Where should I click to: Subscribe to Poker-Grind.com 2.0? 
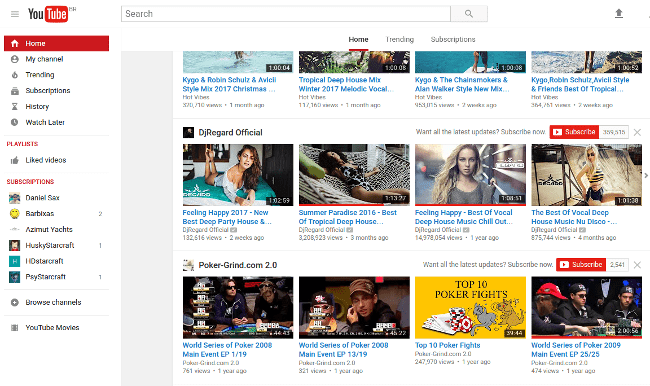tap(581, 265)
